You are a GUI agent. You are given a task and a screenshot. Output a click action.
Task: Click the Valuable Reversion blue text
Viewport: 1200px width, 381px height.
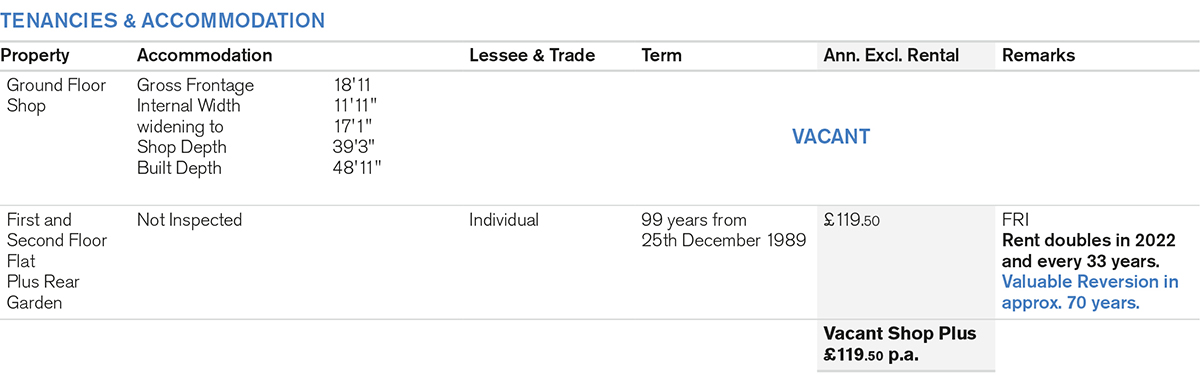point(1090,292)
